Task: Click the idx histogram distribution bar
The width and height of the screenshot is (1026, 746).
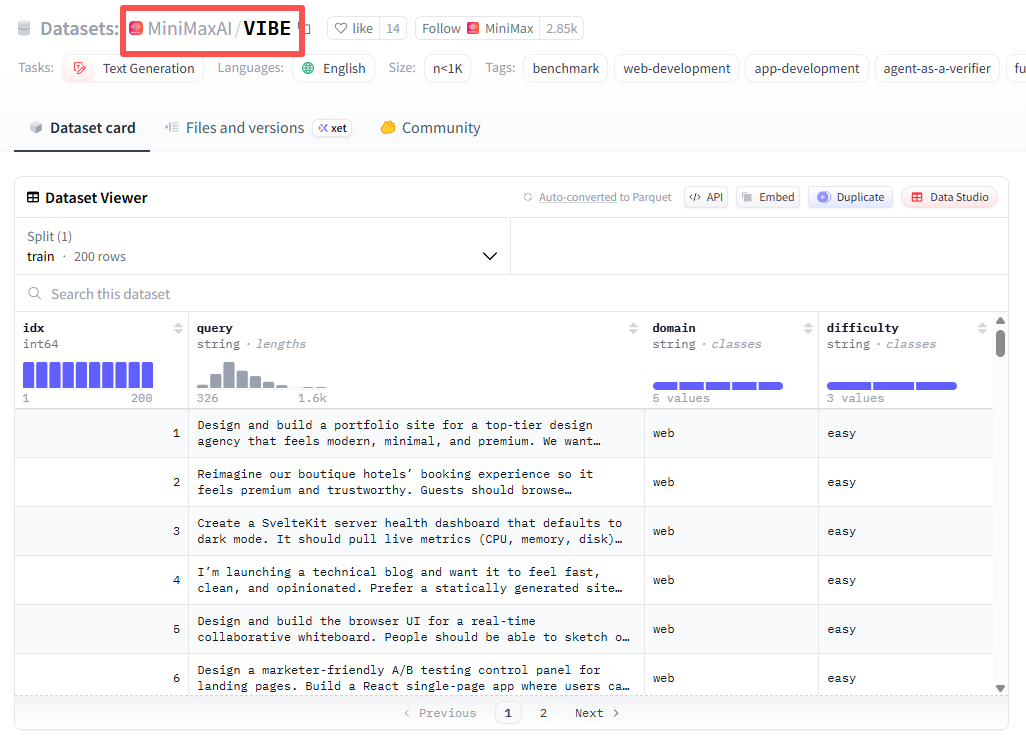Action: tap(88, 375)
